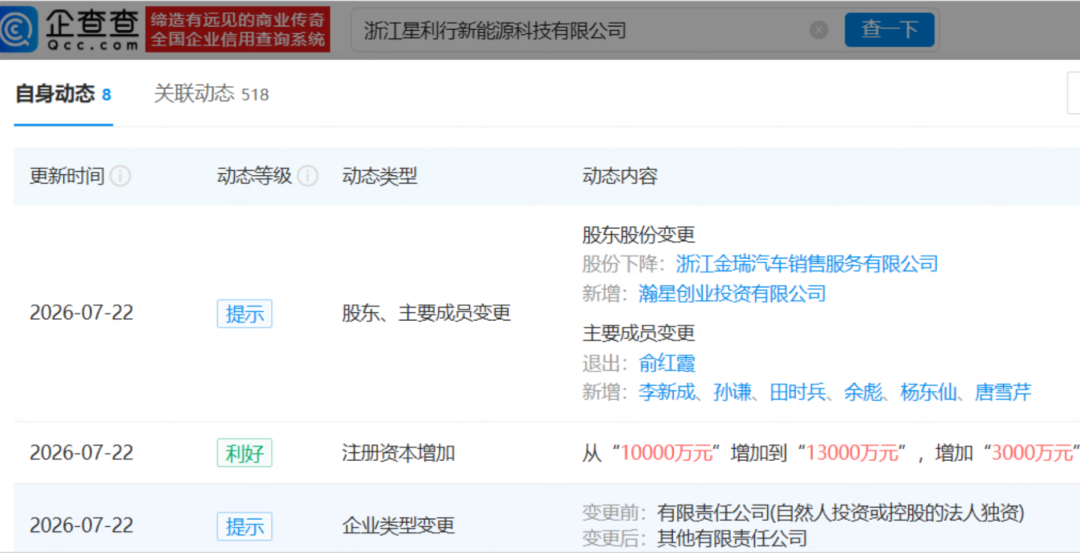Open 田时兵 profile link
1080x553 pixels.
coord(798,393)
